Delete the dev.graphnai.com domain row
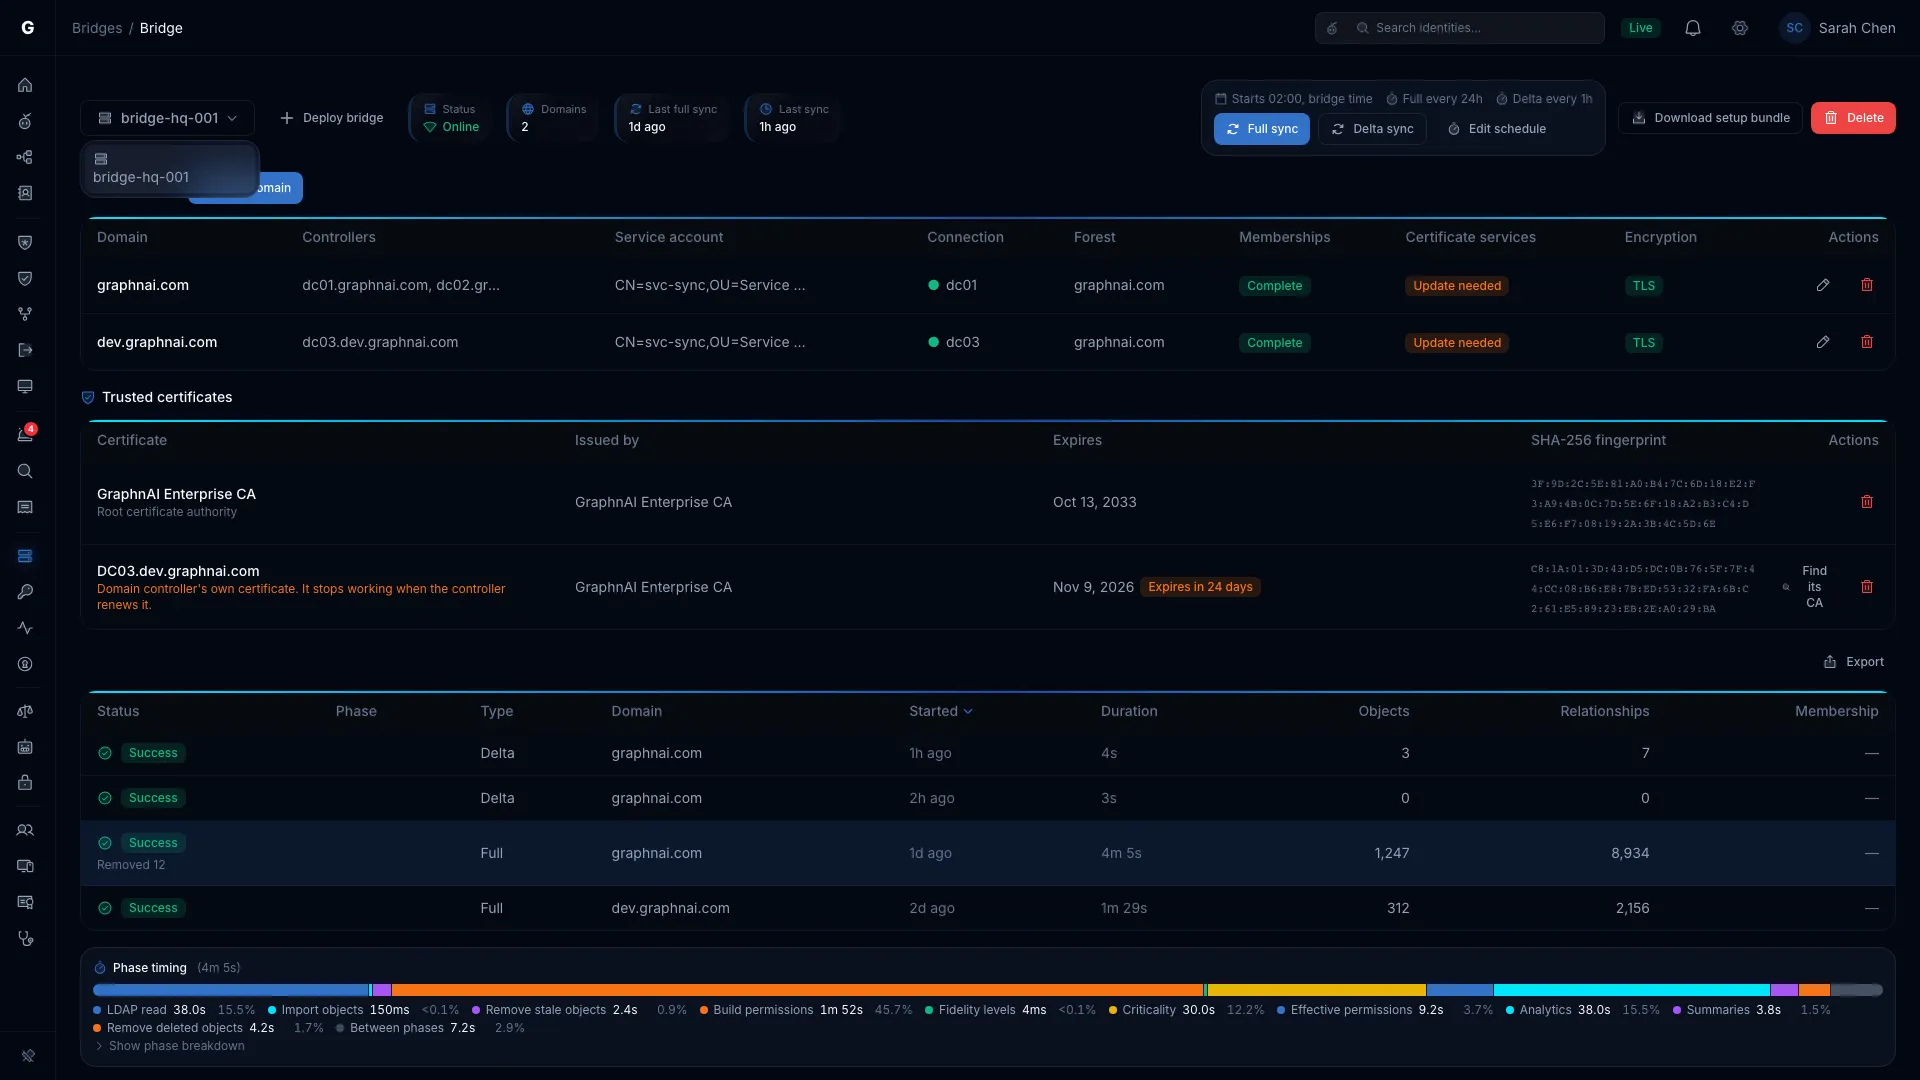 click(1867, 342)
